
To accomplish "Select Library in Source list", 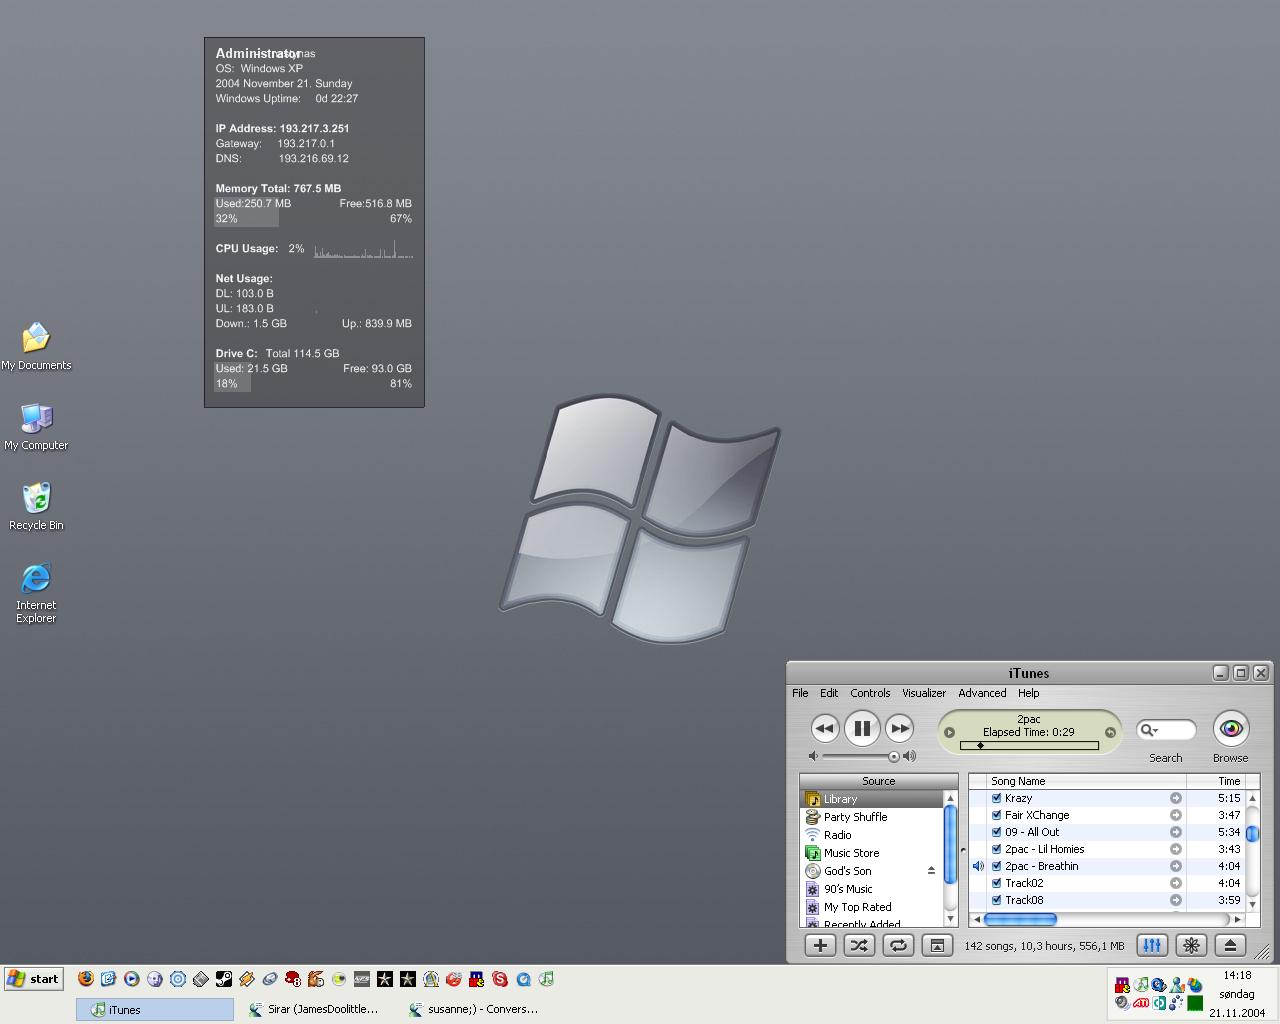I will click(x=872, y=799).
